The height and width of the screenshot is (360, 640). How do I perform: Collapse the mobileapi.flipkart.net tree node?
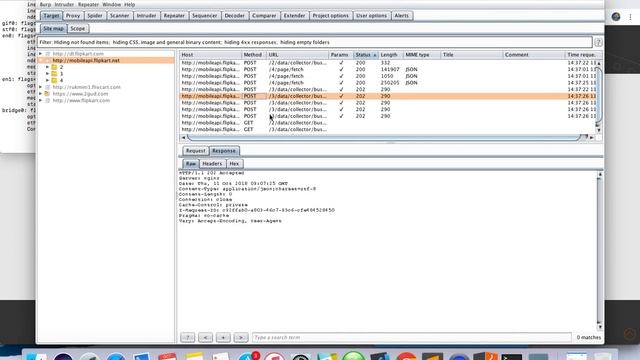pos(40,60)
